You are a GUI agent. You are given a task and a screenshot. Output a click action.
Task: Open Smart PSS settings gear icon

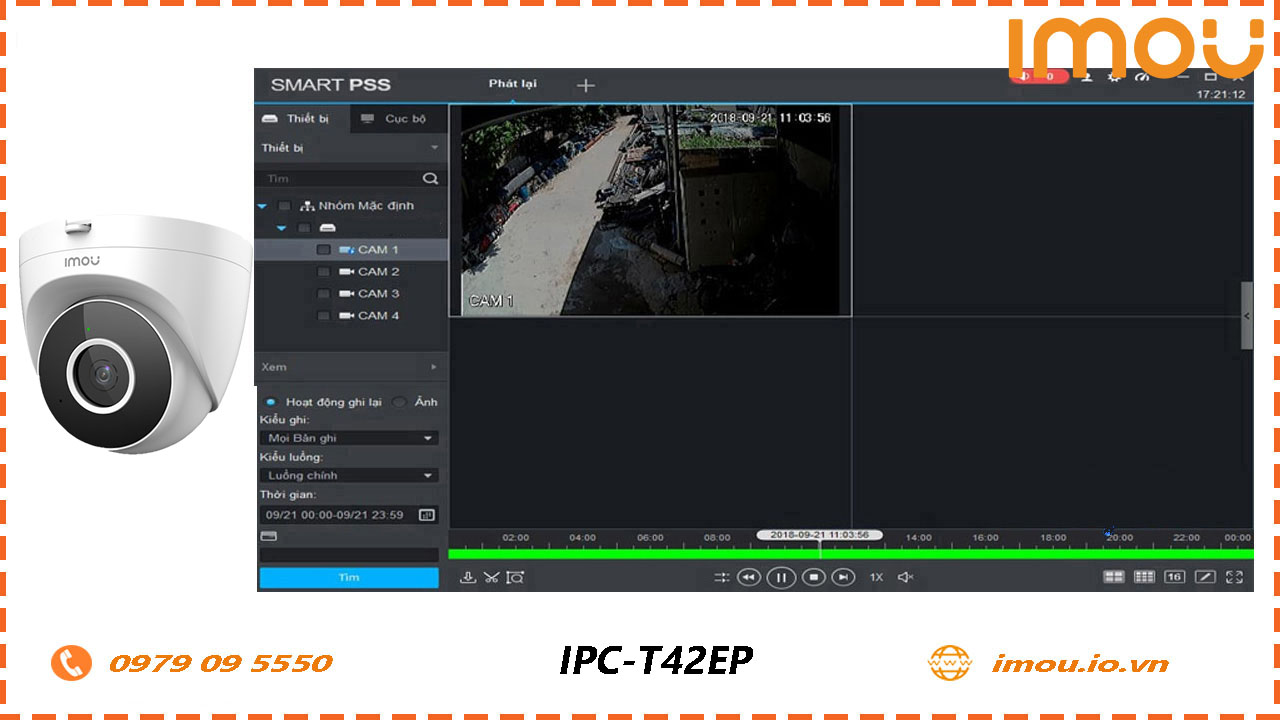click(x=1114, y=76)
